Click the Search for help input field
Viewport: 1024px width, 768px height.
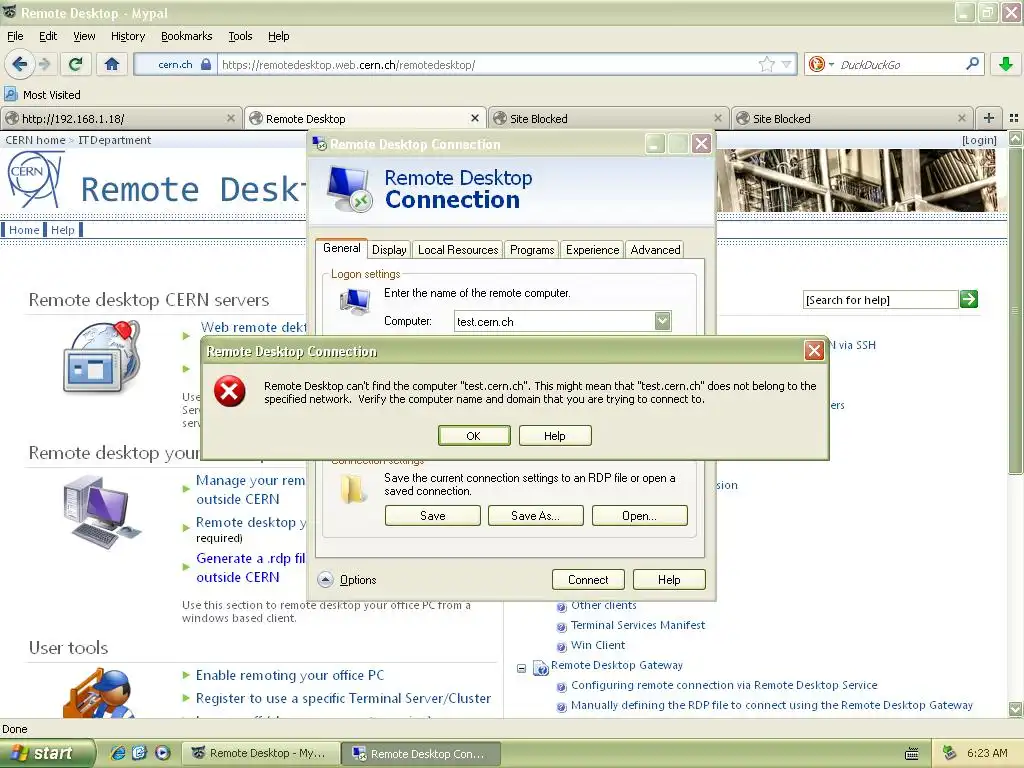[x=880, y=300]
